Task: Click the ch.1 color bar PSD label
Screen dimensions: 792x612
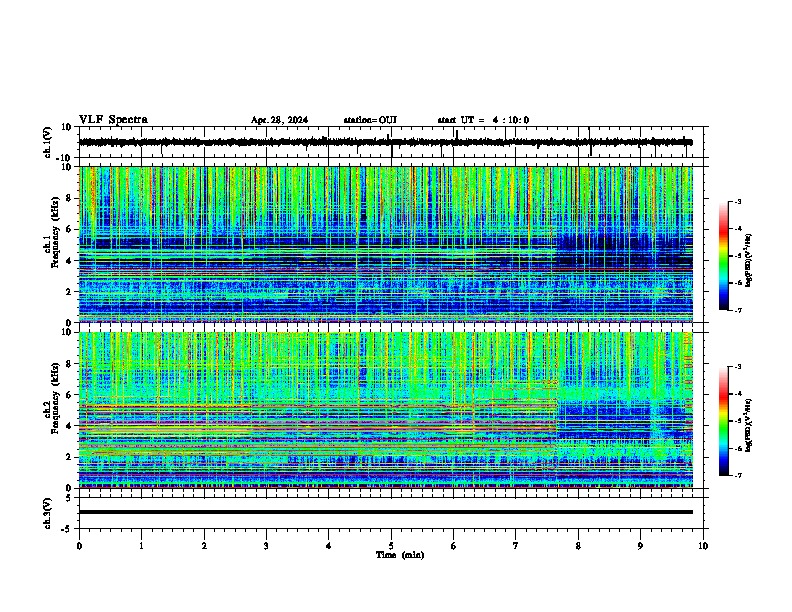Action: coord(749,261)
